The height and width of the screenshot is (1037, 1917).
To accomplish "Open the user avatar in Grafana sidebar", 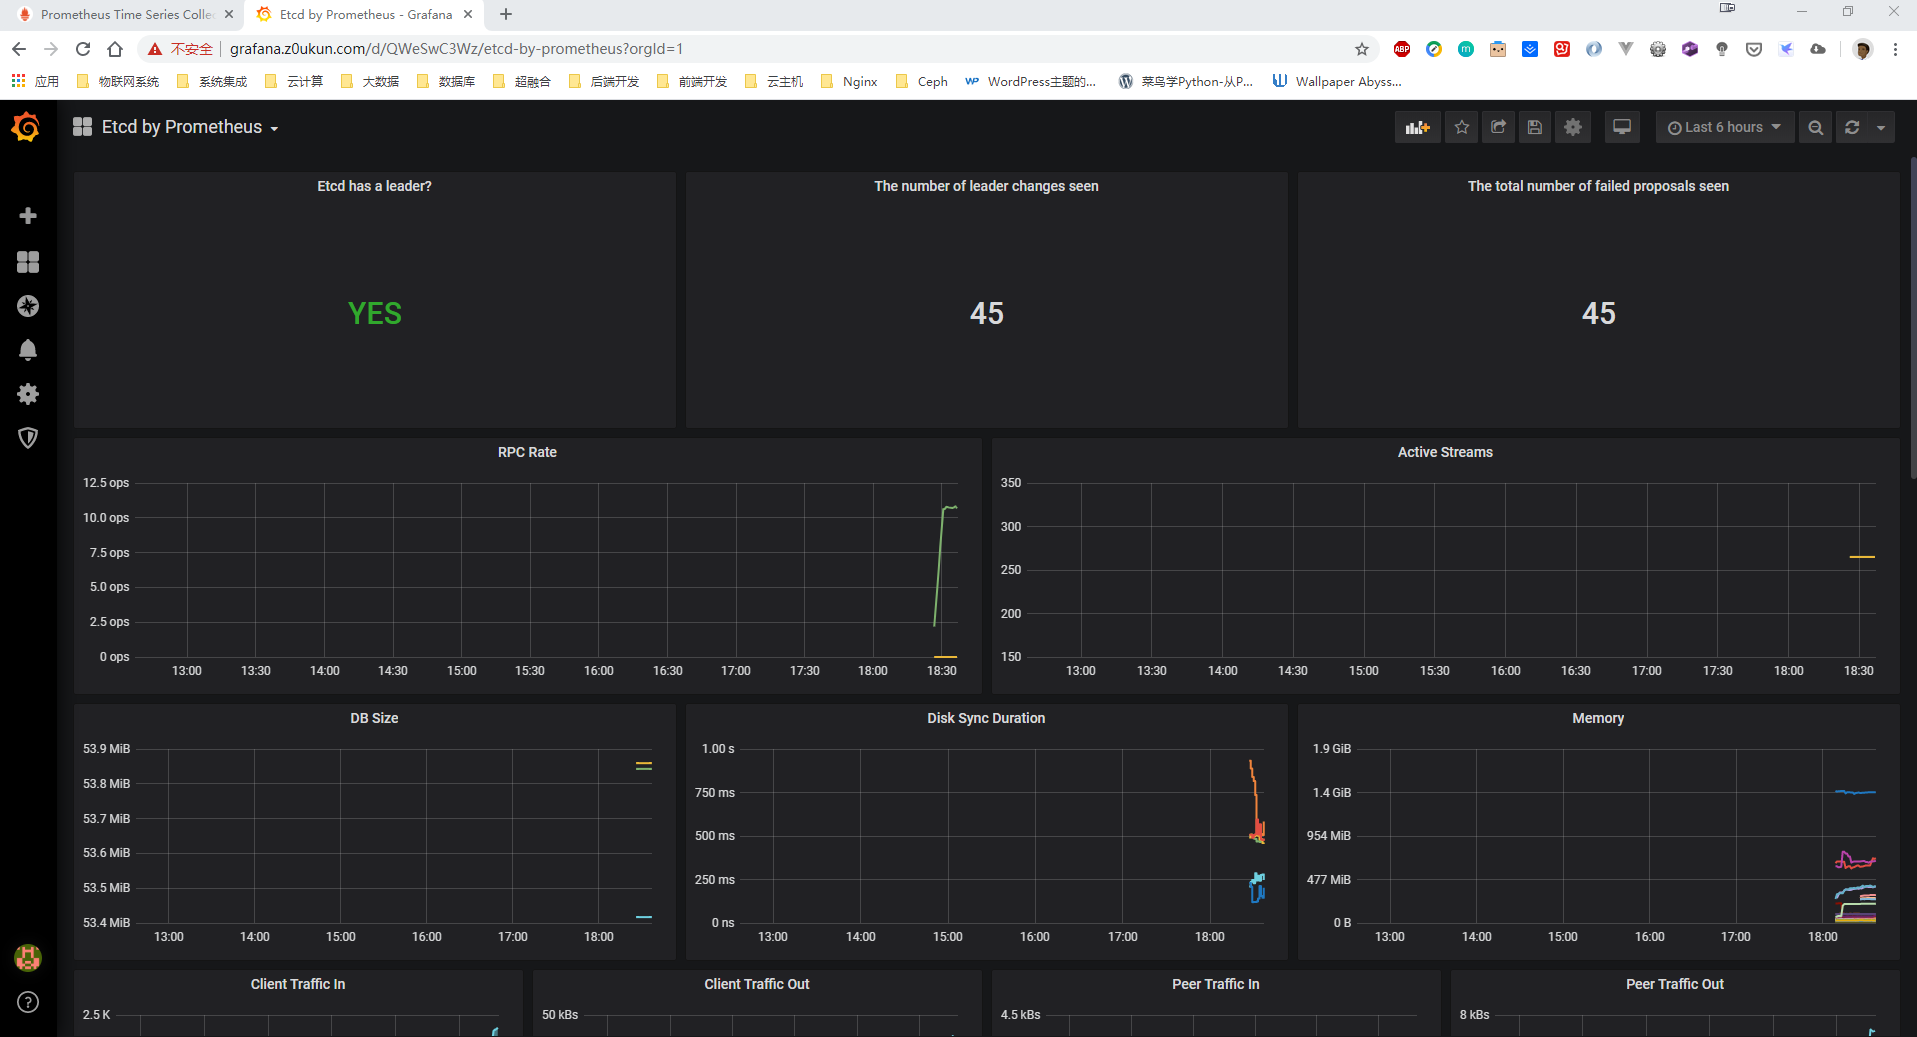I will tap(28, 958).
